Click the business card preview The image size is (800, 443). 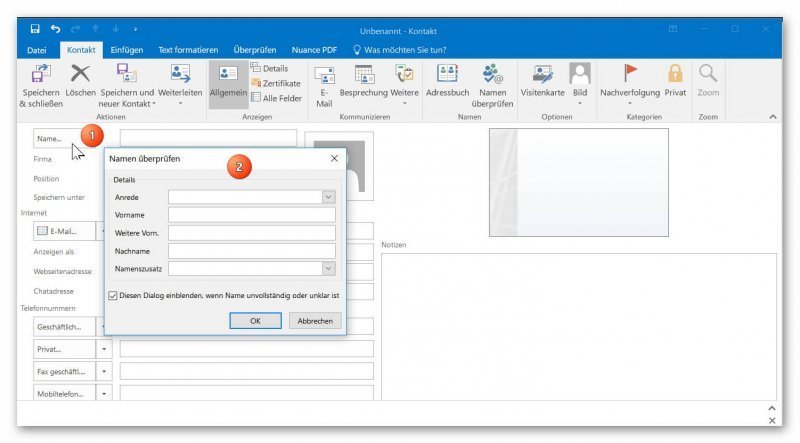click(579, 182)
